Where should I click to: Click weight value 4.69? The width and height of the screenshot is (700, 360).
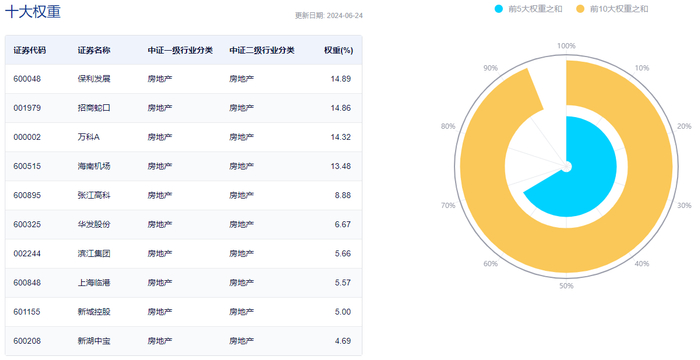coord(343,341)
